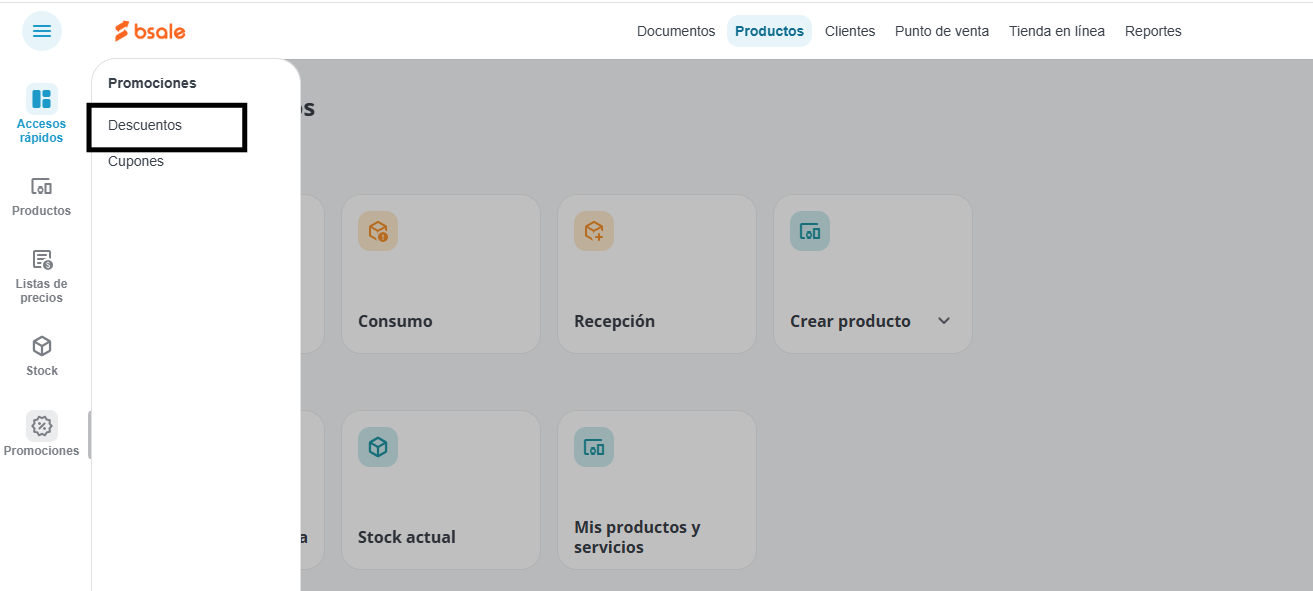Open the Documentos top menu
The height and width of the screenshot is (591, 1313).
coord(676,31)
